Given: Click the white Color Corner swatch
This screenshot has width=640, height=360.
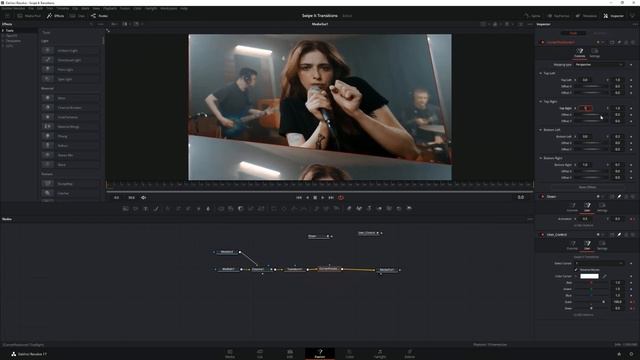Looking at the screenshot, I should pos(589,276).
